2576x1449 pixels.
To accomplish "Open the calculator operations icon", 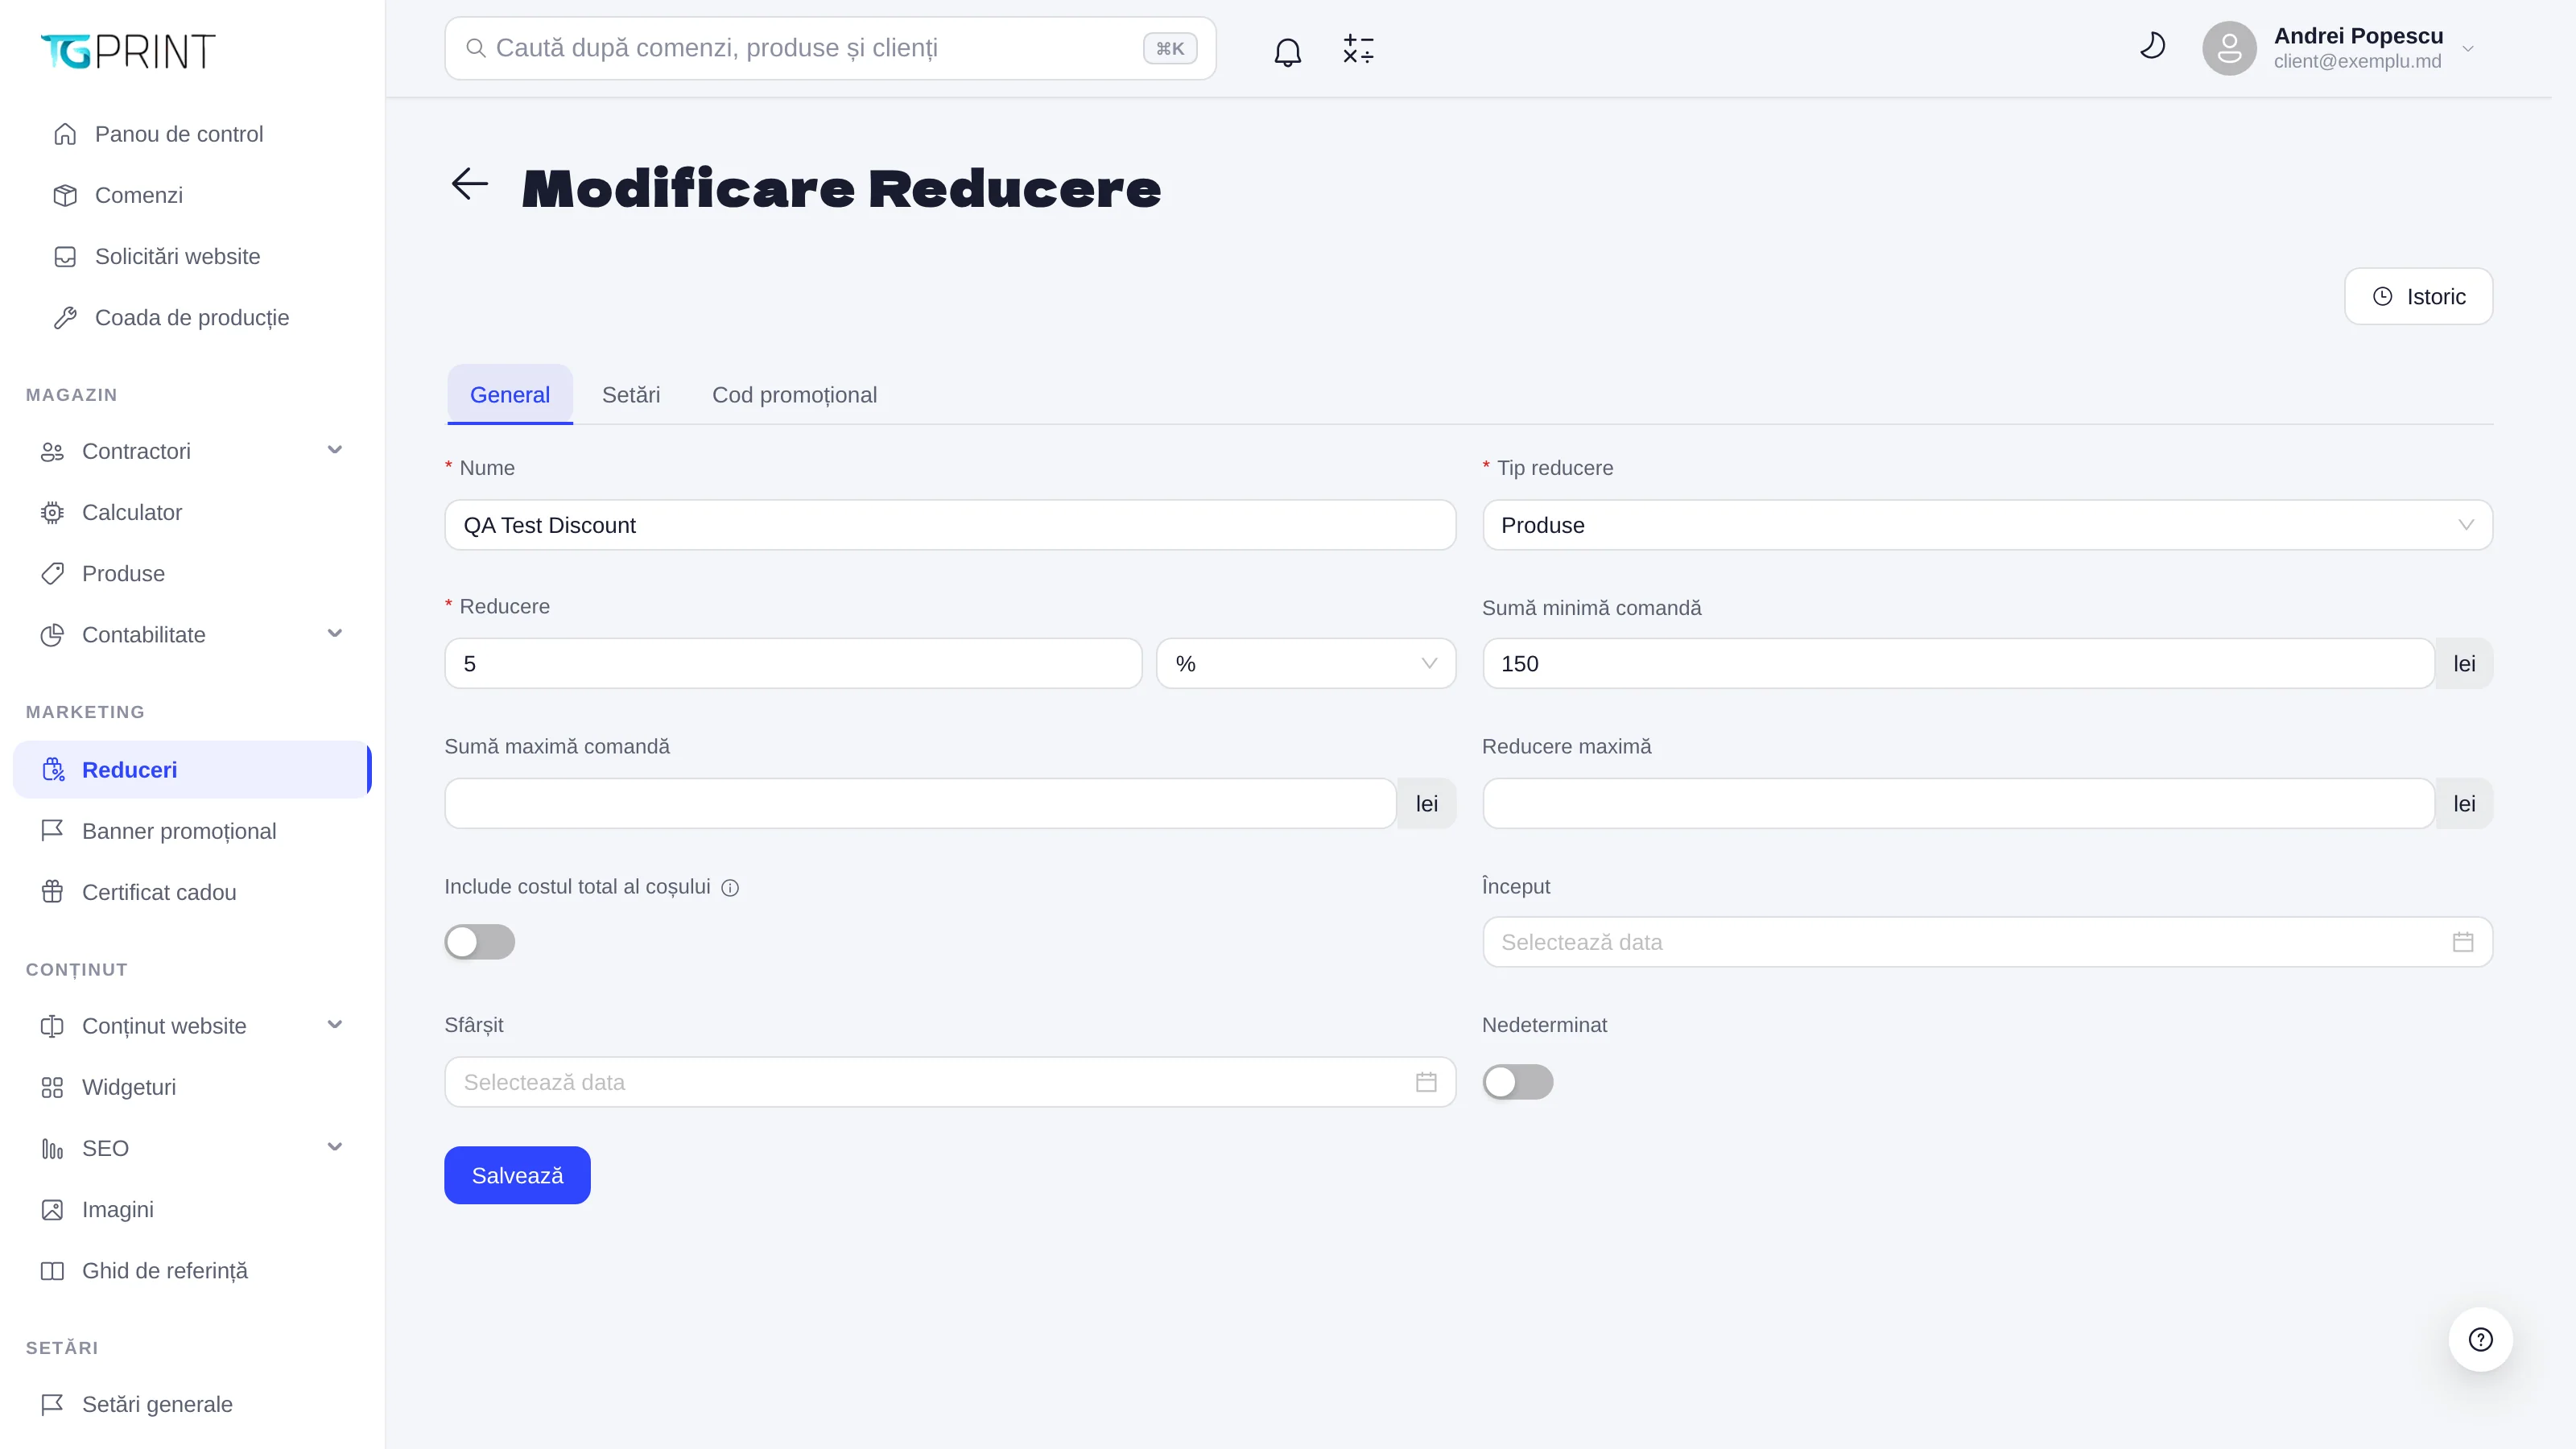I will click(x=1358, y=49).
